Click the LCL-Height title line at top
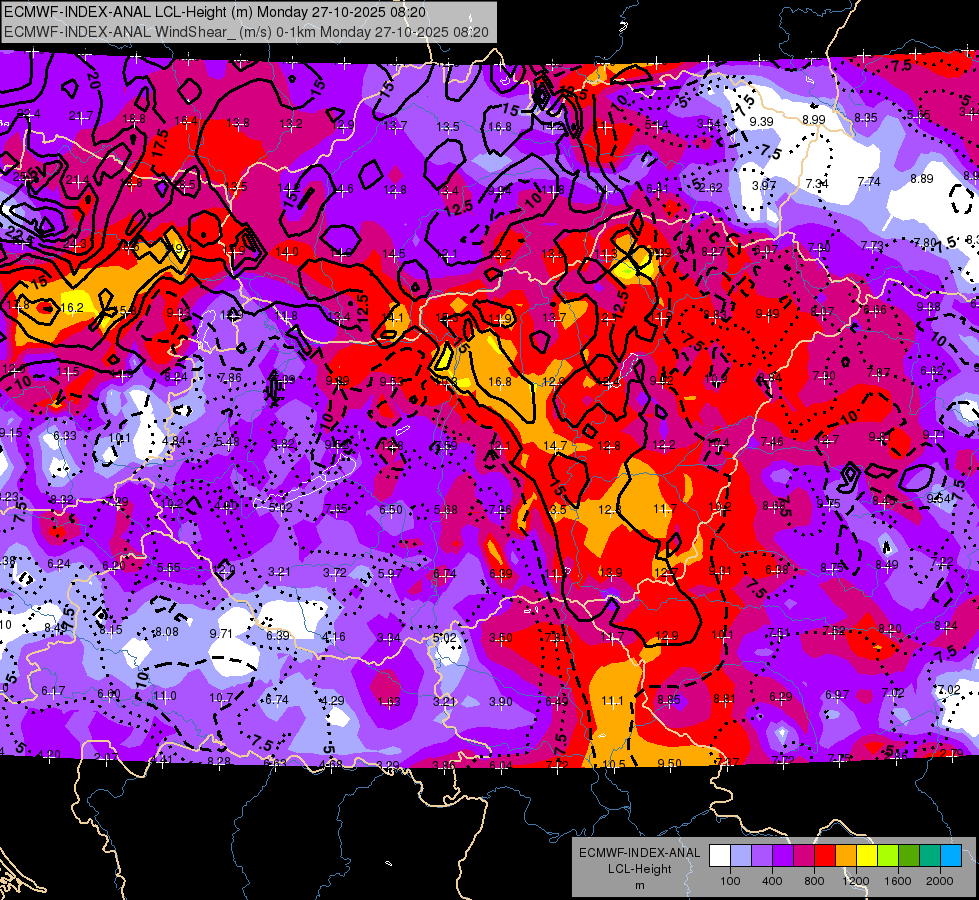Viewport: 979px width, 900px height. point(215,12)
